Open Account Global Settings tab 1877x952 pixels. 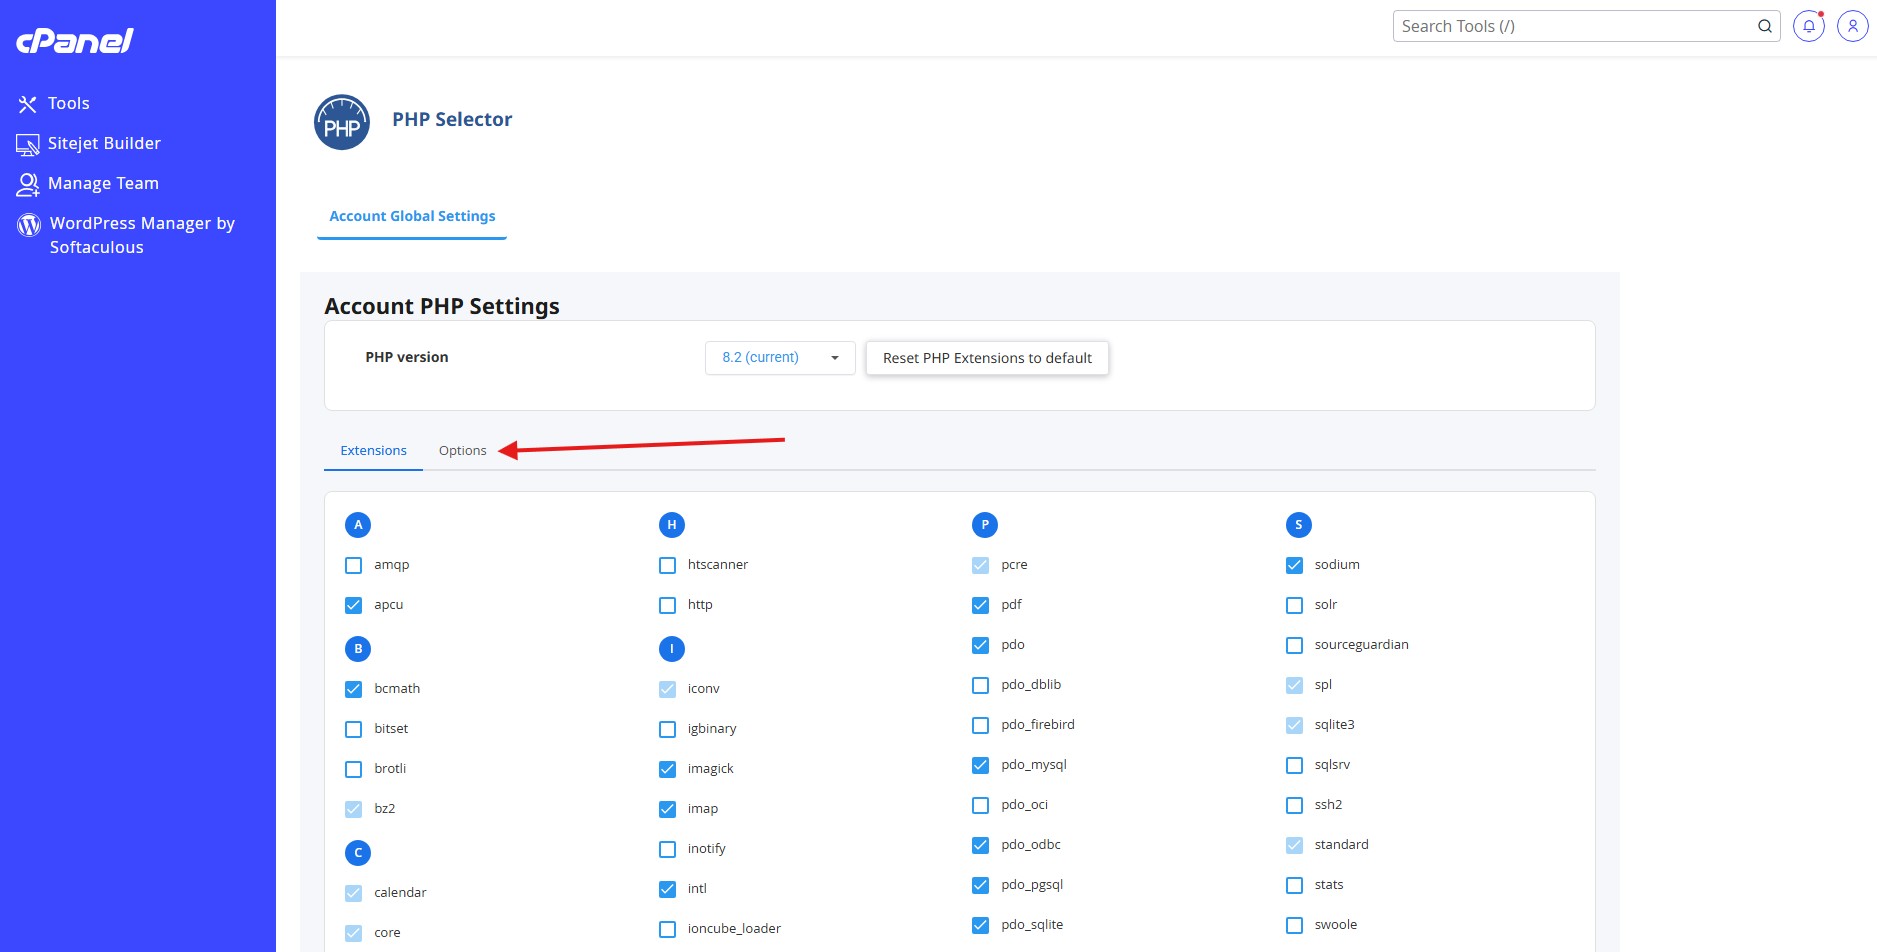412,216
